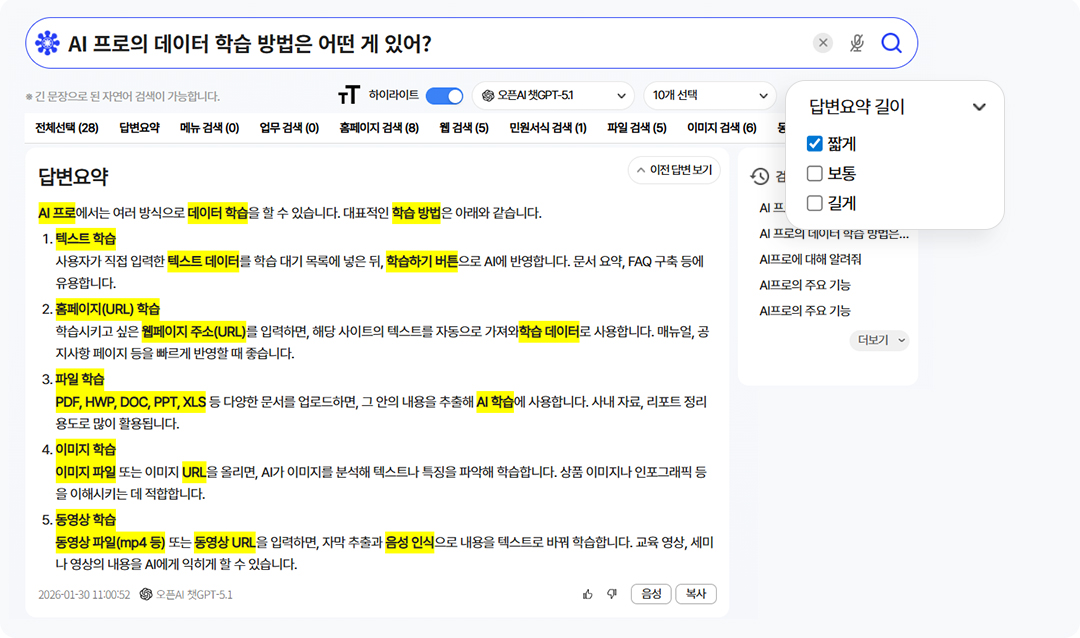The image size is (1080, 638).
Task: Click the 이전 답변 보기 button
Action: (x=674, y=171)
